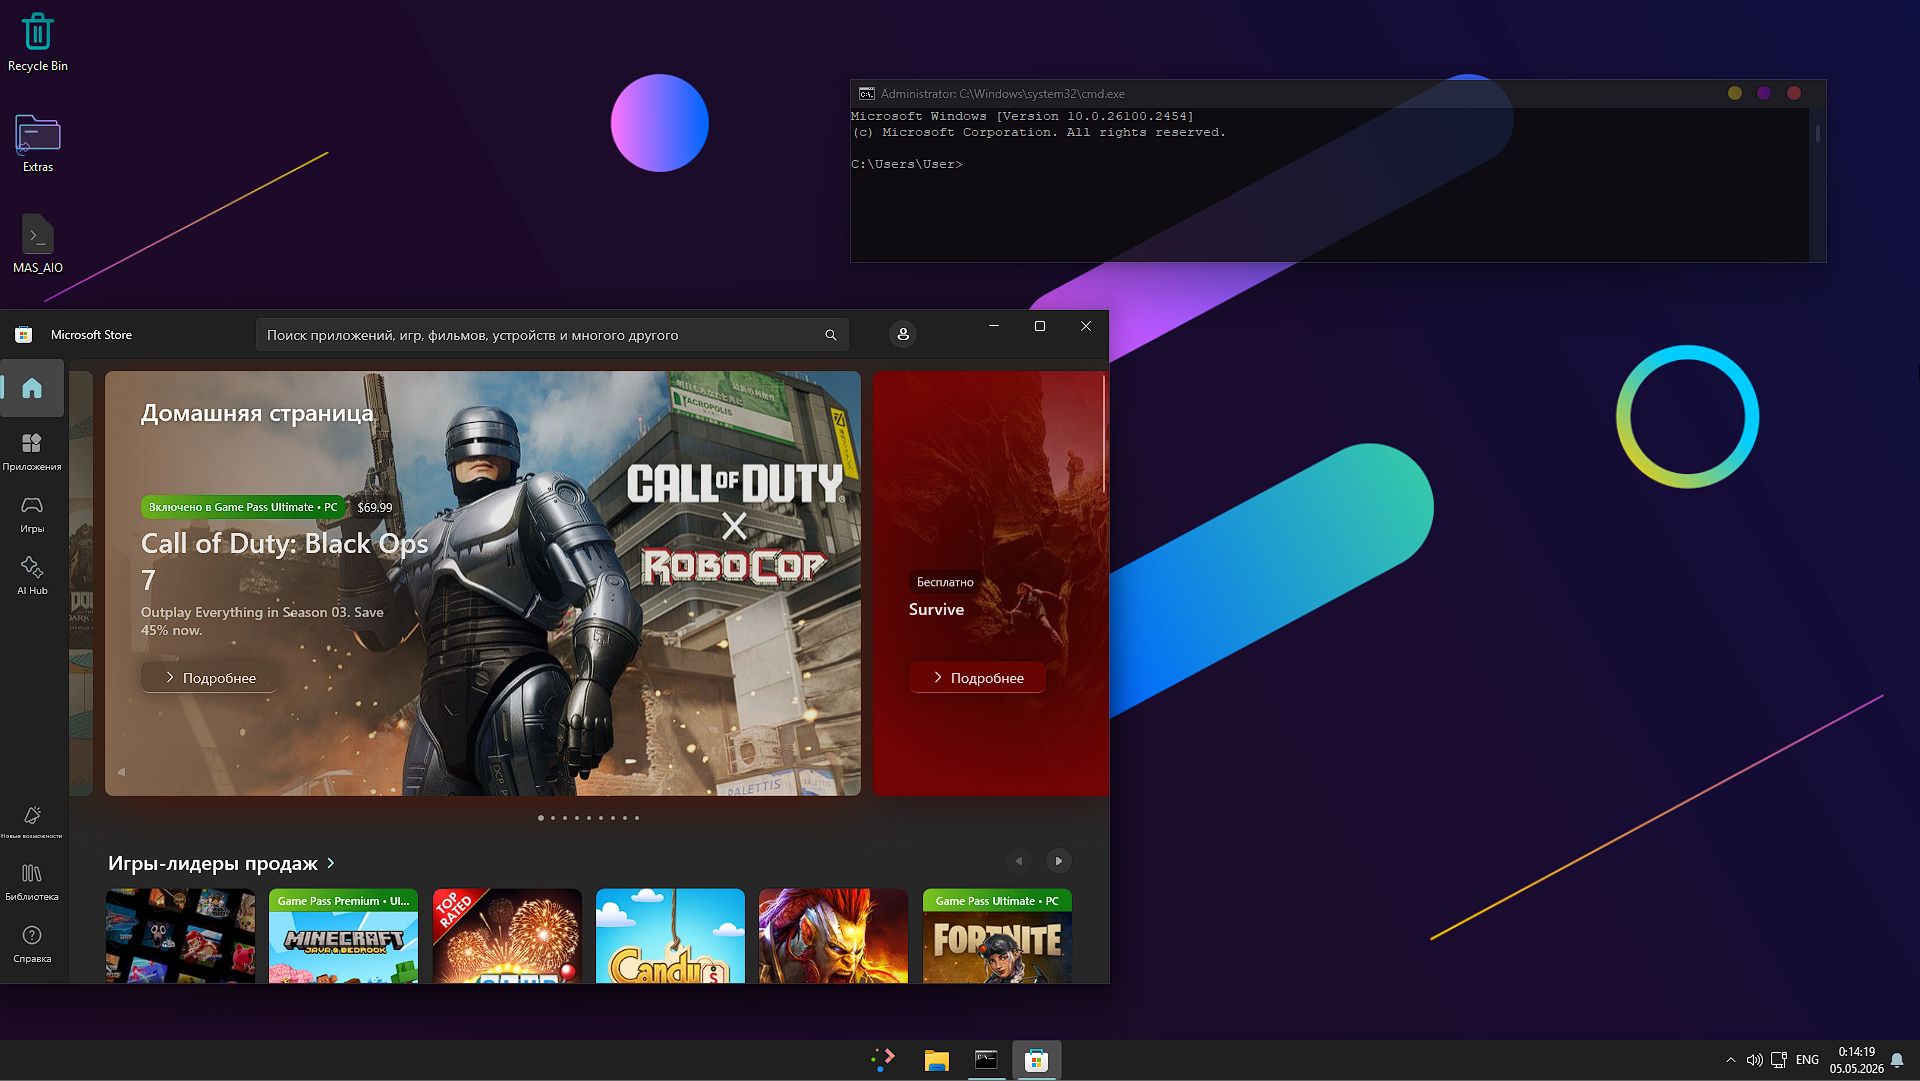Click the Outplay Everything in Season 03 text
This screenshot has height=1081, width=1920.
[x=262, y=621]
